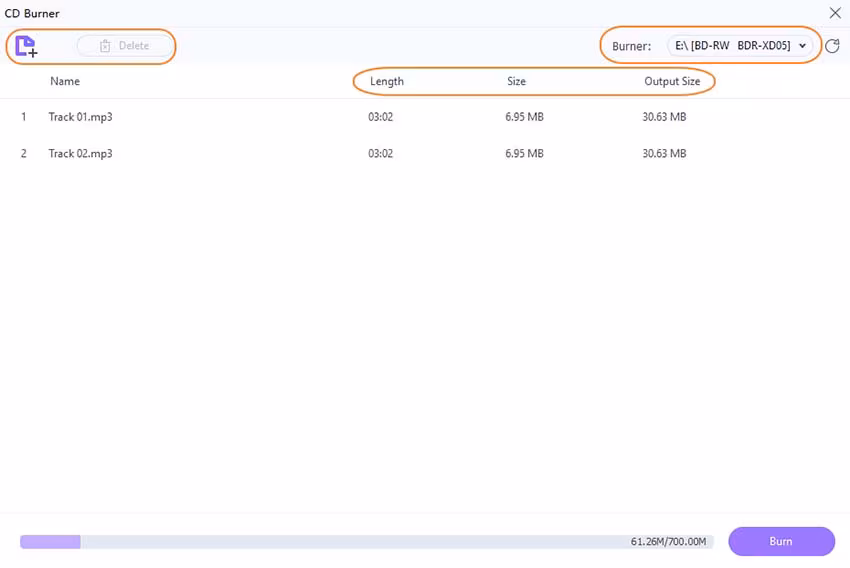Image resolution: width=850 pixels, height=568 pixels.
Task: Click the add audio file icon
Action: click(x=26, y=46)
